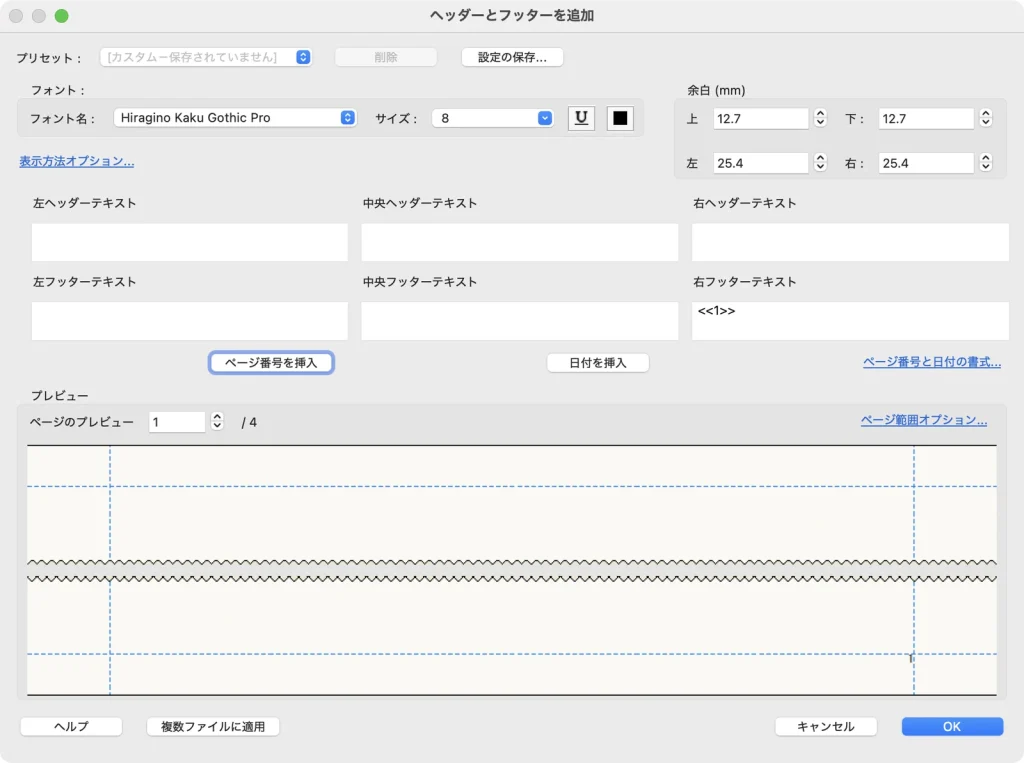Screen dimensions: 1024x763
Task: Click the Hiragino Kaku Gothic Pro font name
Action: coord(195,118)
